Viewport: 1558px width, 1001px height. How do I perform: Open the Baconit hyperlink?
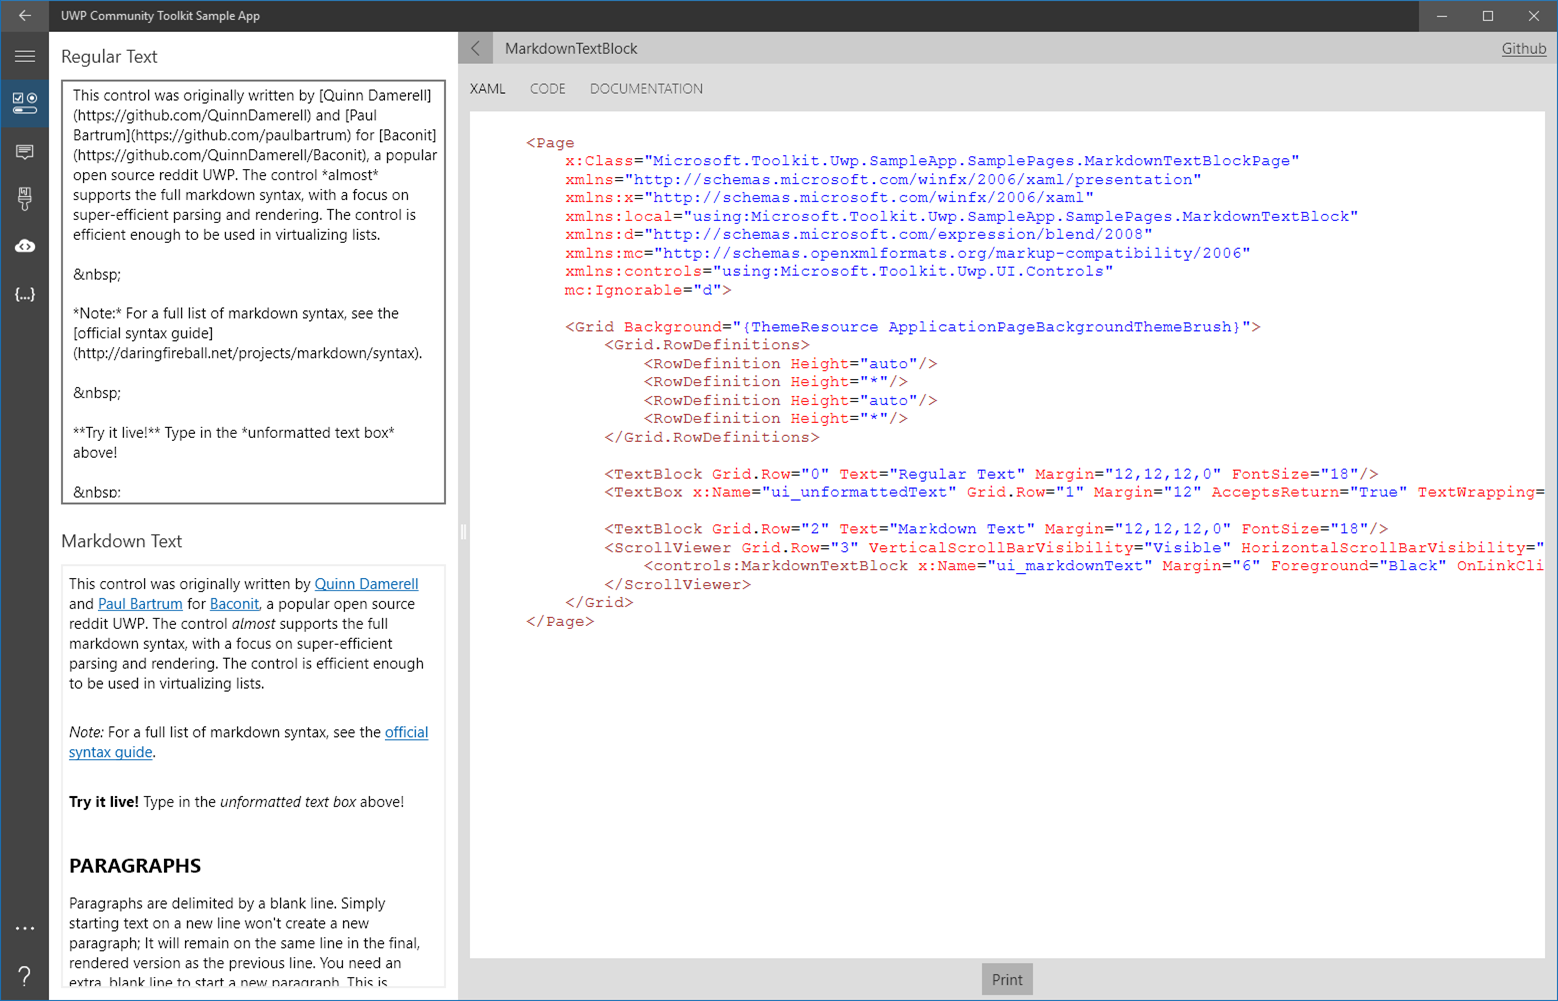click(234, 604)
